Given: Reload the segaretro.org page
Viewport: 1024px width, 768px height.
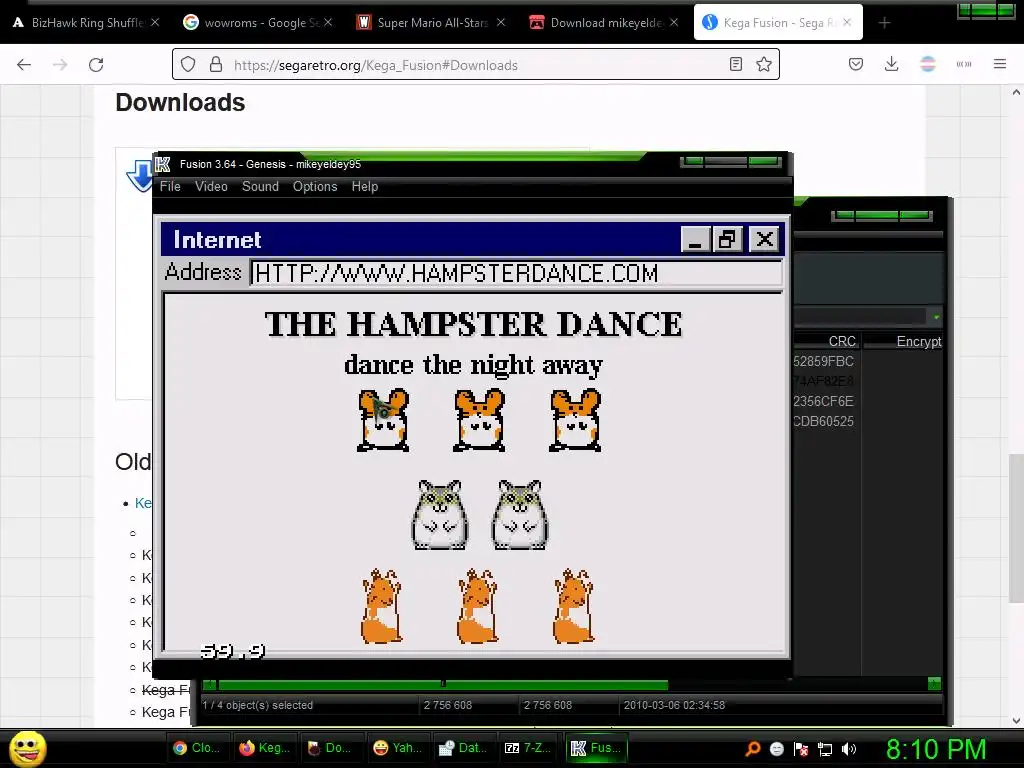Looking at the screenshot, I should click(x=96, y=65).
